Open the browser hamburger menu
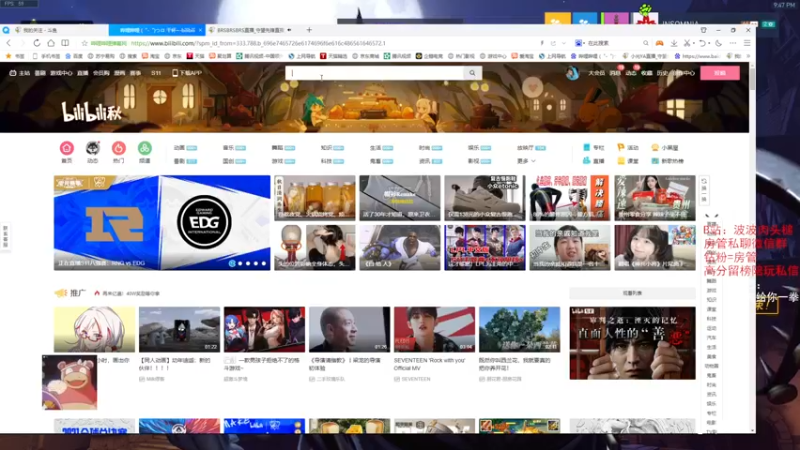Viewport: 800px width, 450px height. 747,43
